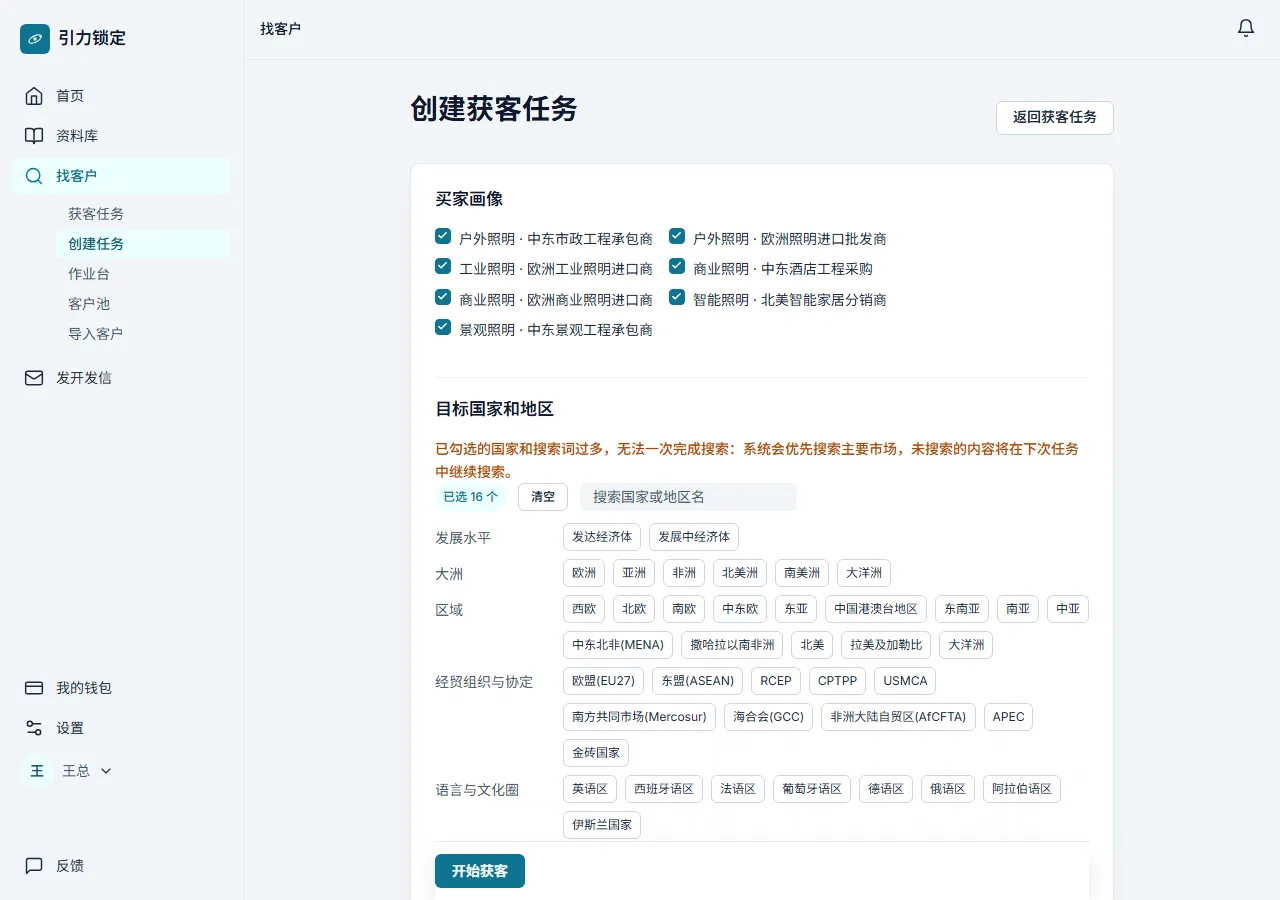Click the 设置 sliders icon
The width and height of the screenshot is (1280, 900).
[34, 728]
